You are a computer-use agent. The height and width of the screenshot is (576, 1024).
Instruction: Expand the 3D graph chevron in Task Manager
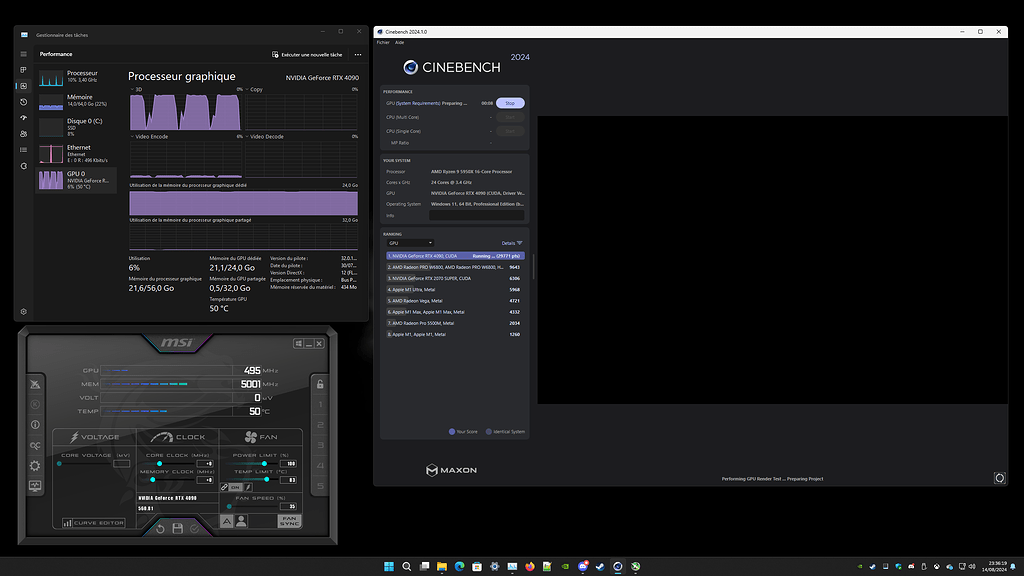[131, 91]
